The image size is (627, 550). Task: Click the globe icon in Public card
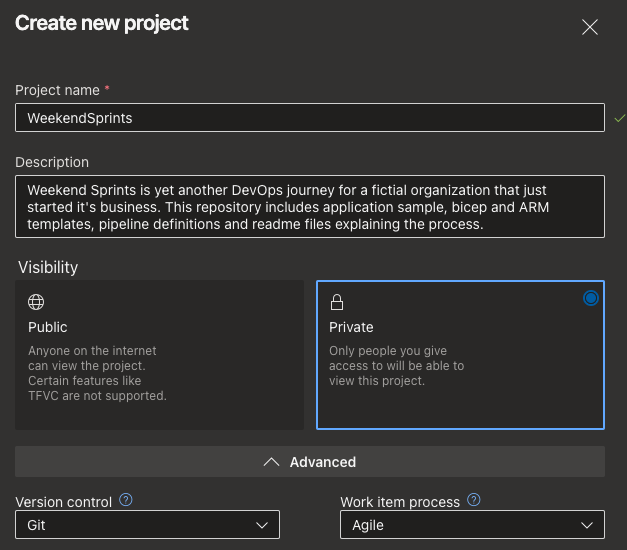click(36, 302)
